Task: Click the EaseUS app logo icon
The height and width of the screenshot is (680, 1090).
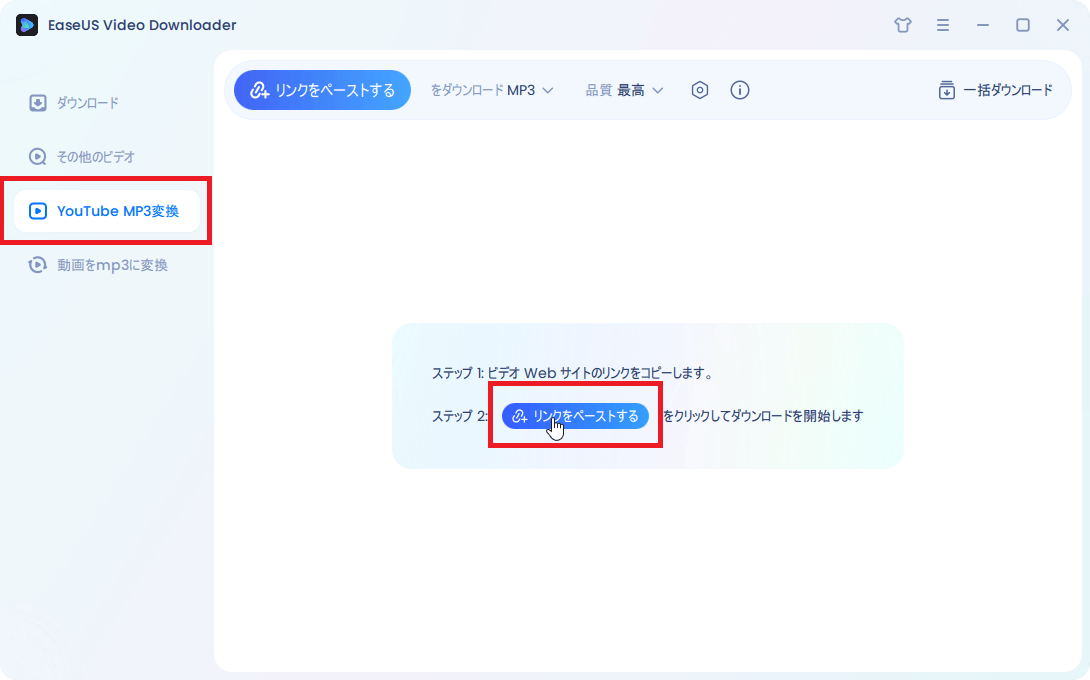Action: coord(27,25)
